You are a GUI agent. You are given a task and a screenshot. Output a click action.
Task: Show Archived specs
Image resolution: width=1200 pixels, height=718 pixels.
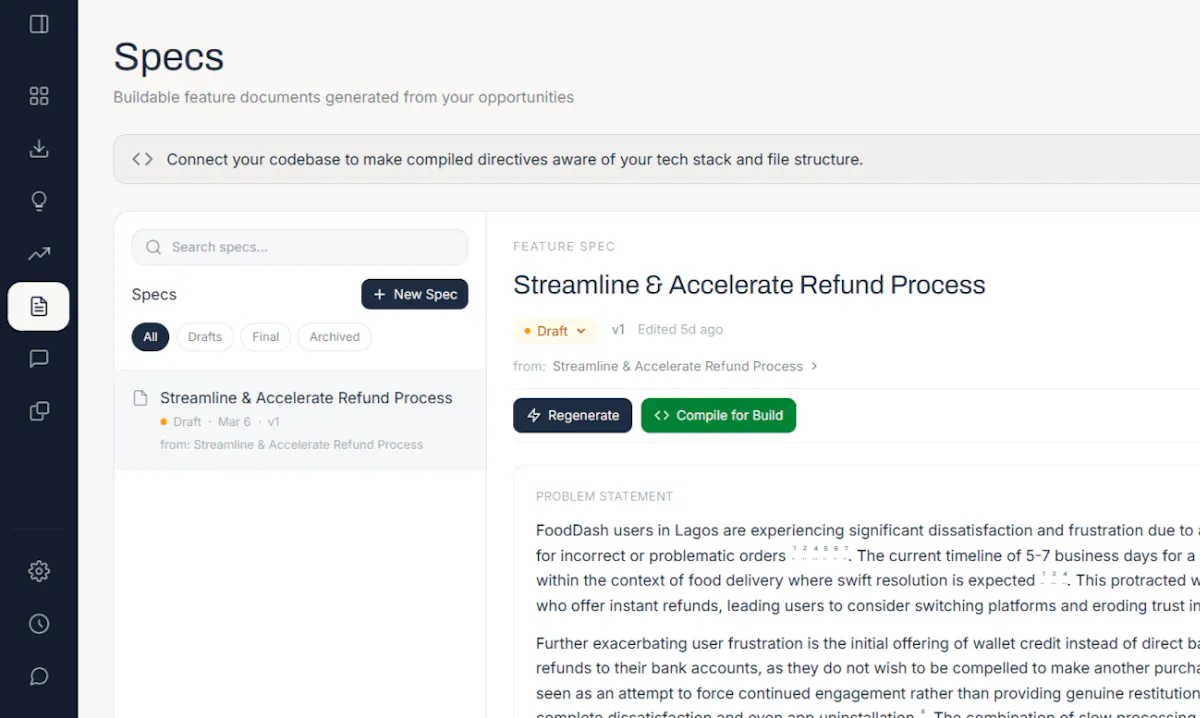pos(334,337)
